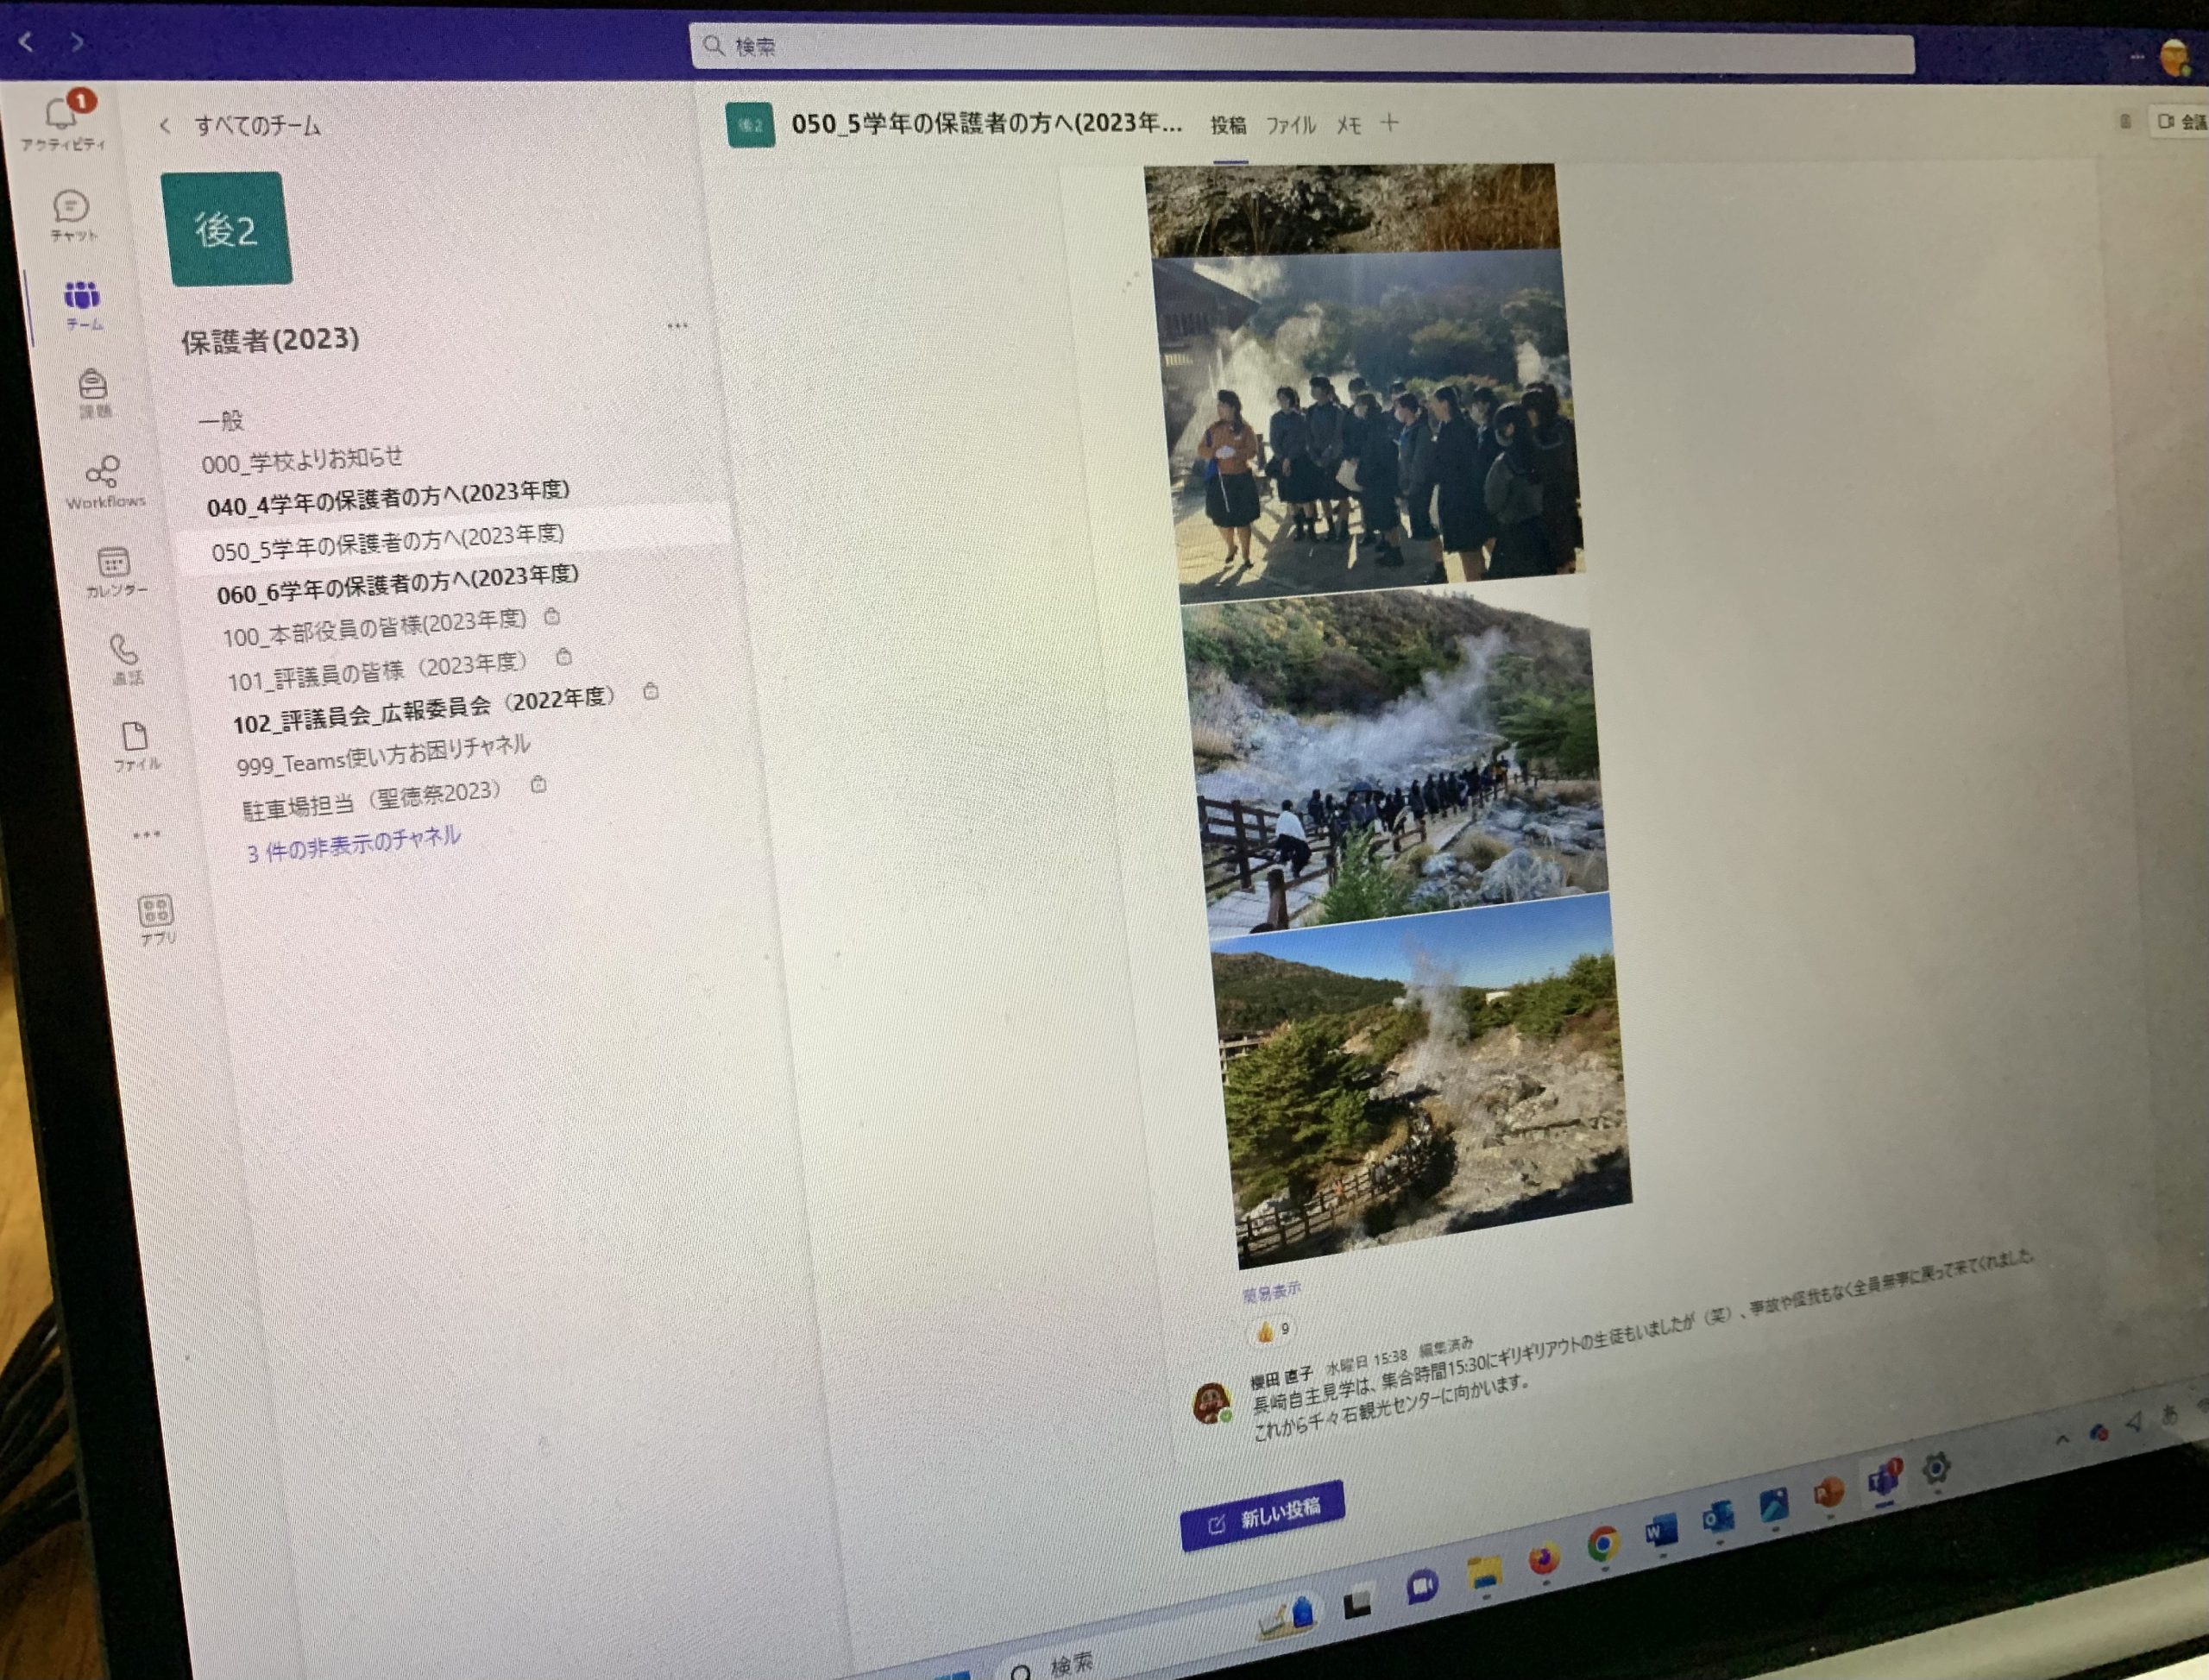The width and height of the screenshot is (2209, 1680).
Task: Click the channel title 050_5学年の保護者の方へ(2023年…
Action: point(987,124)
